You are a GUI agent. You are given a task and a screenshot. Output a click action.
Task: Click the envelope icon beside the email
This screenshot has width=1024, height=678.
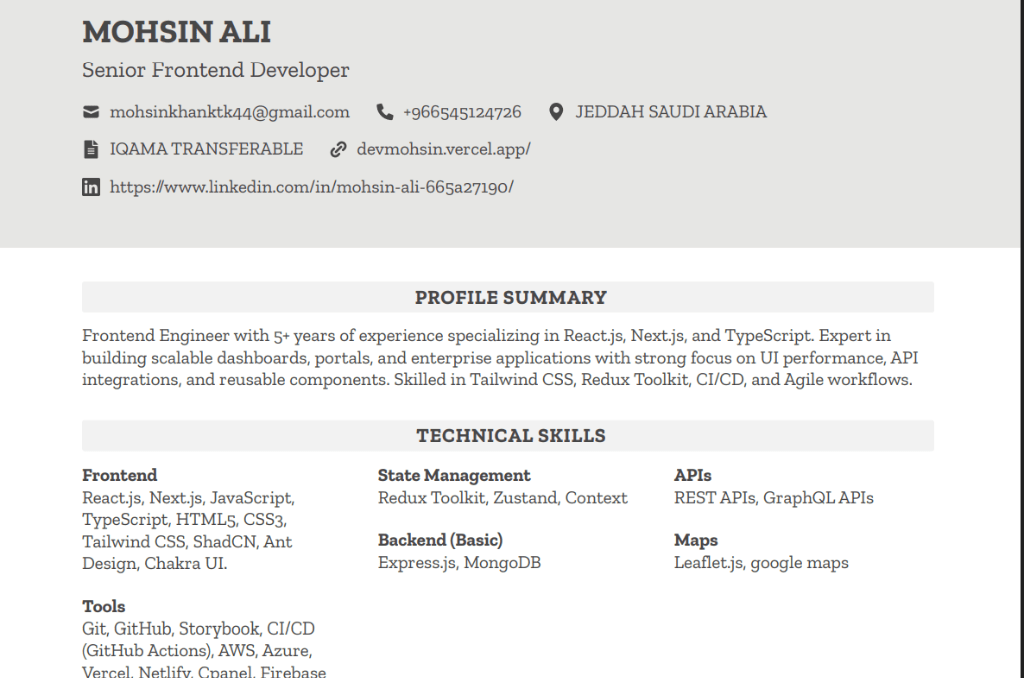click(x=91, y=112)
